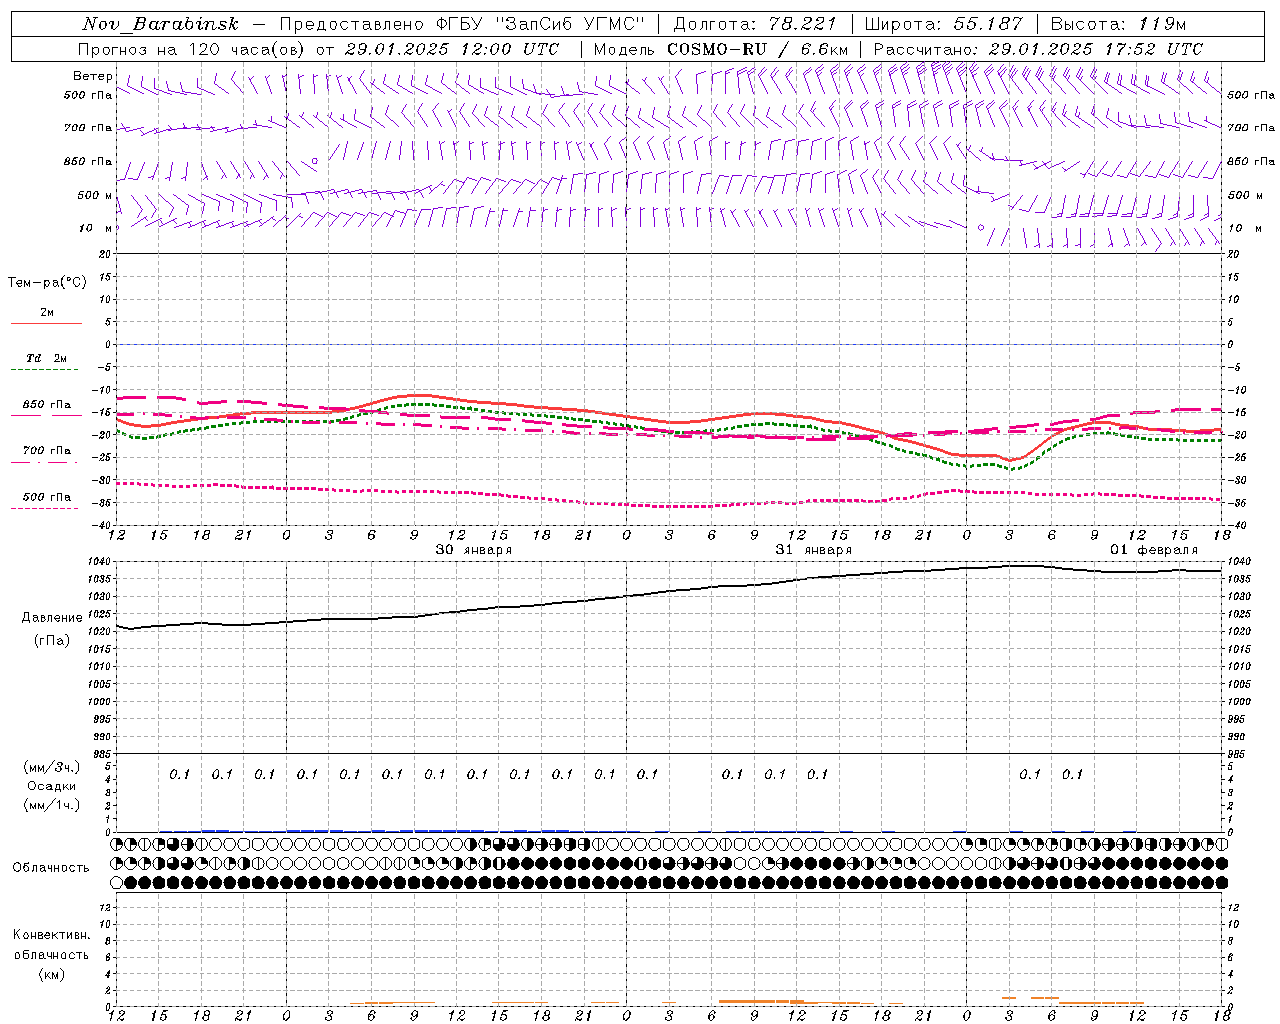The image size is (1280, 1024).
Task: Click the cloud height unit "(км)"
Action: tap(51, 974)
